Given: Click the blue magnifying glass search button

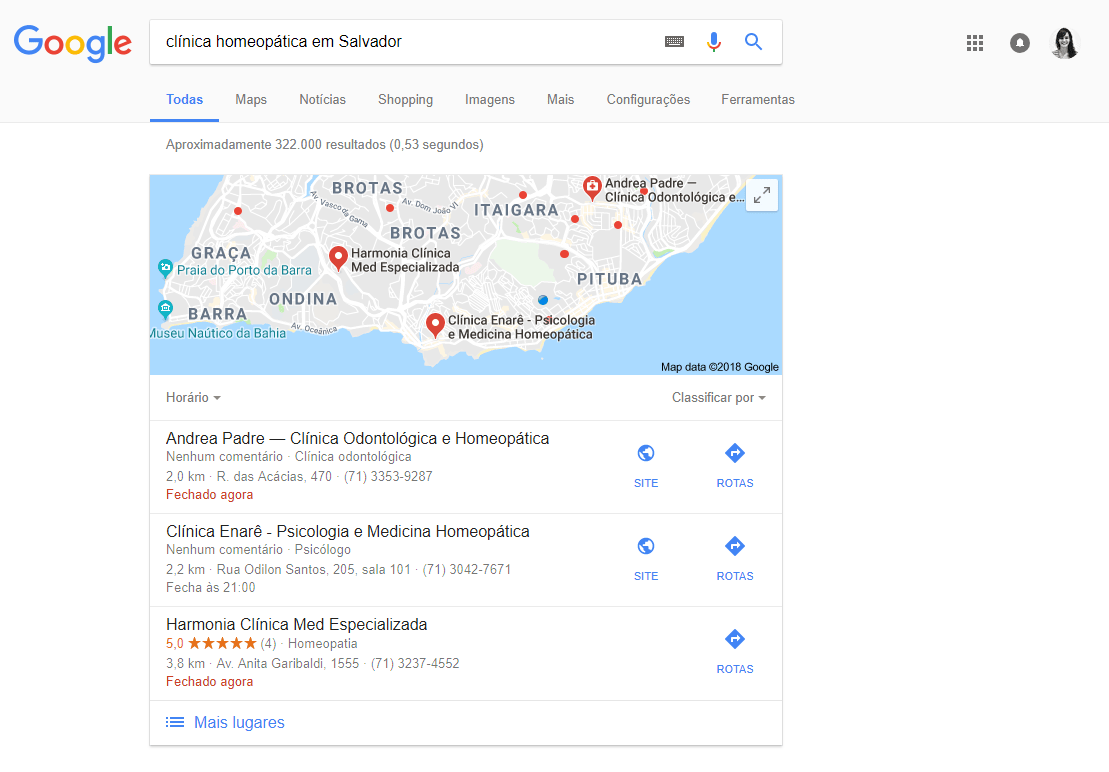Looking at the screenshot, I should click(x=753, y=42).
